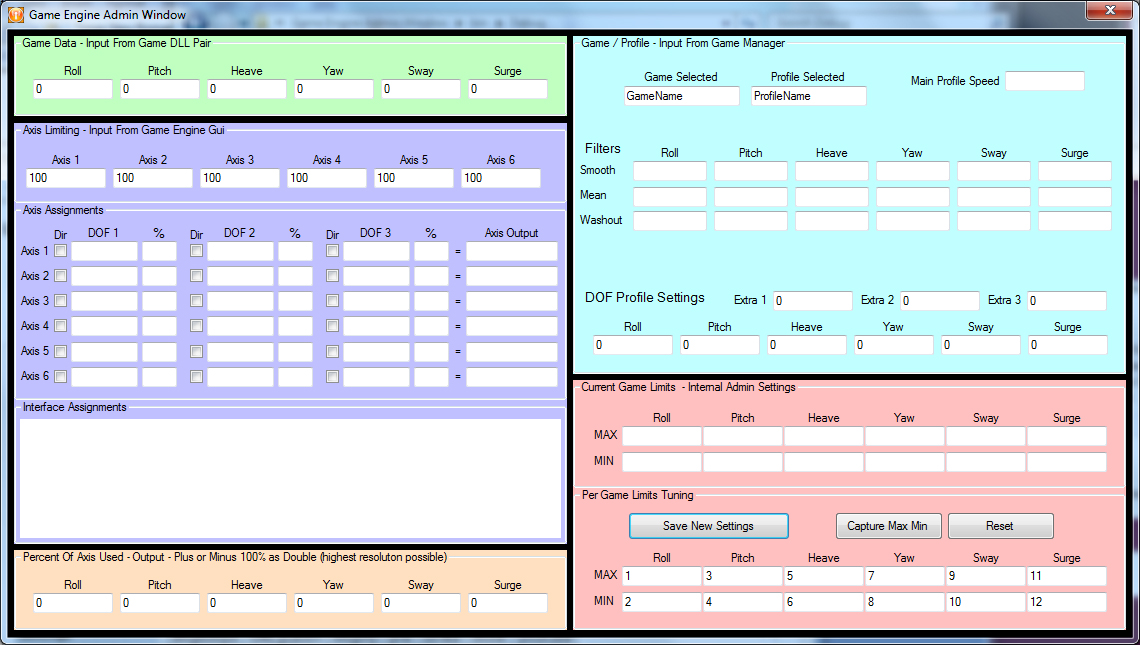The height and width of the screenshot is (645, 1140).
Task: Click the 'Axis Output' column header
Action: (512, 233)
